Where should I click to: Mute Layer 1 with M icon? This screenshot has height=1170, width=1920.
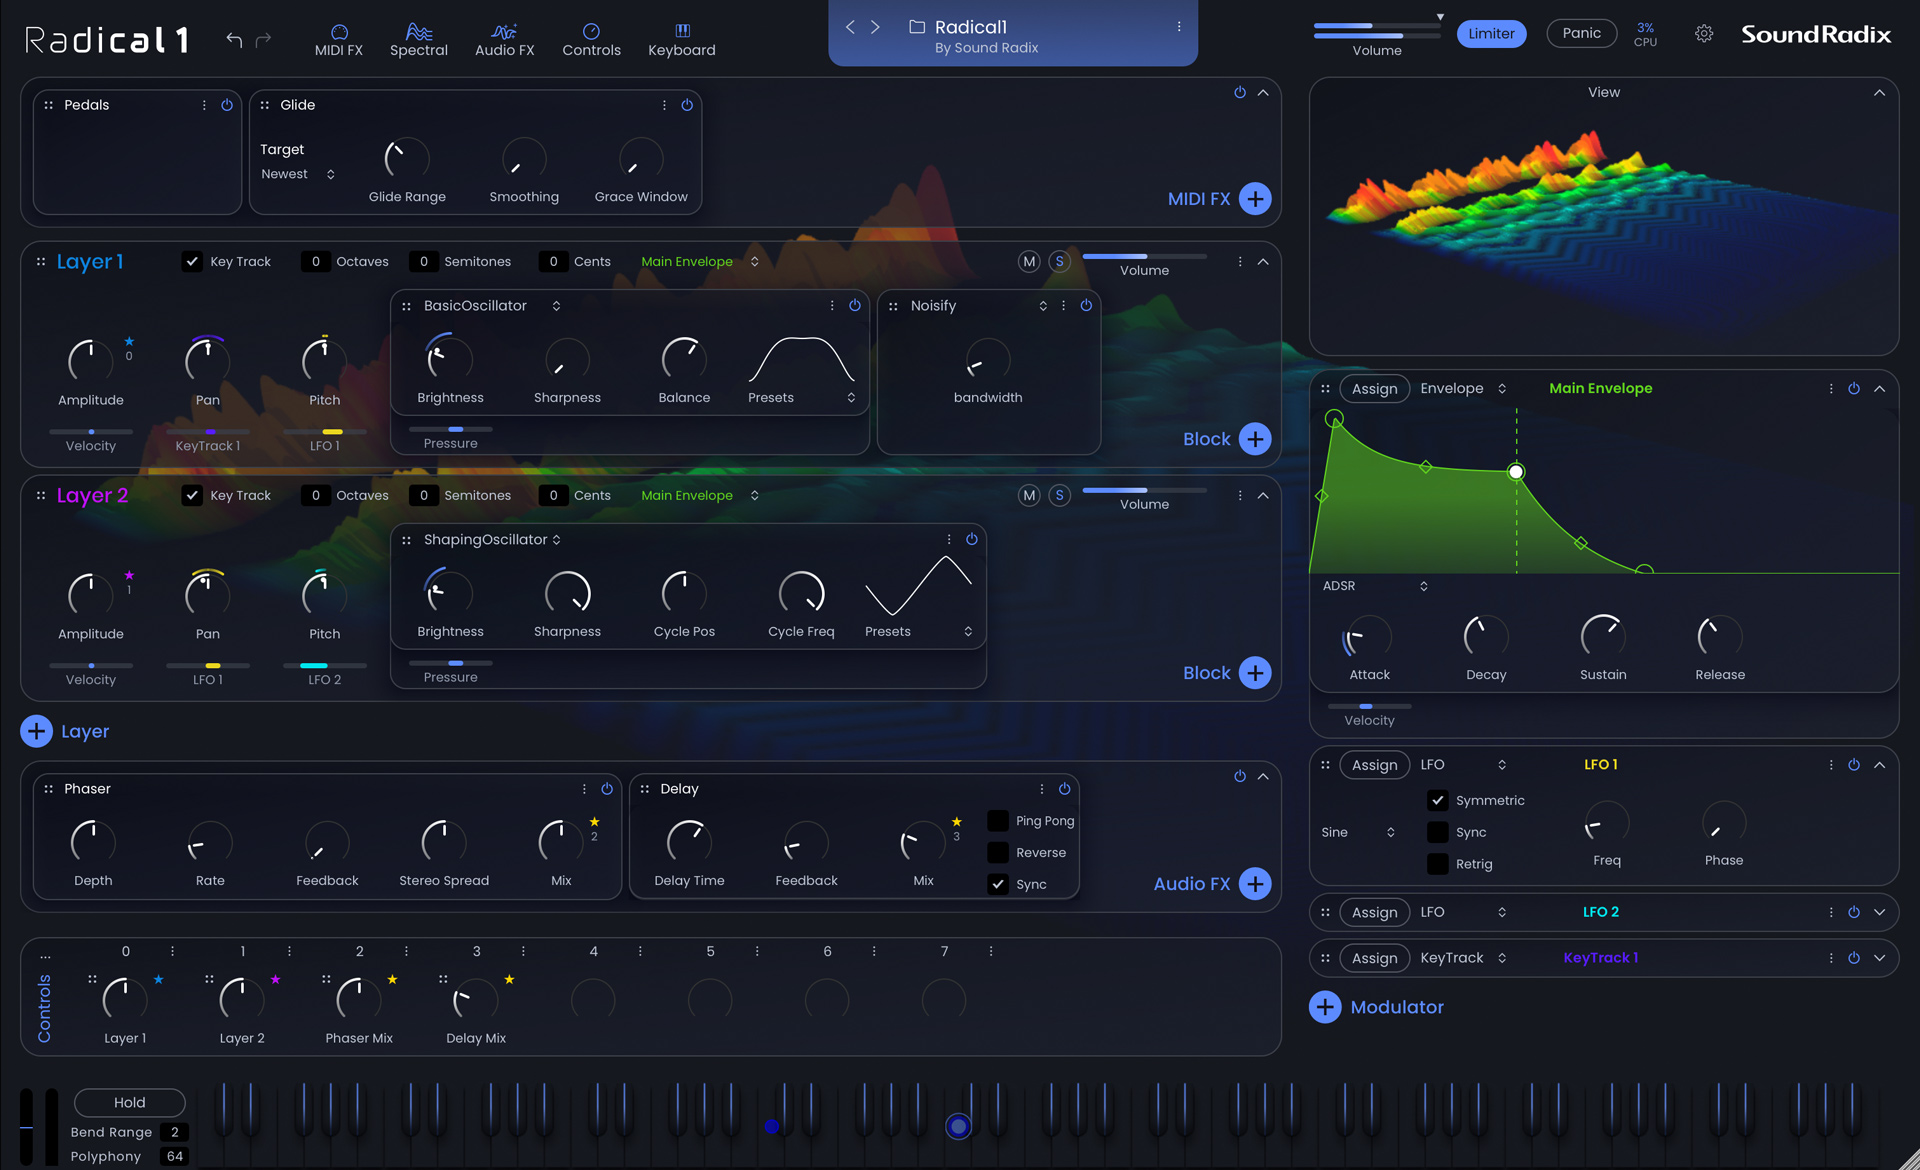[x=1028, y=261]
